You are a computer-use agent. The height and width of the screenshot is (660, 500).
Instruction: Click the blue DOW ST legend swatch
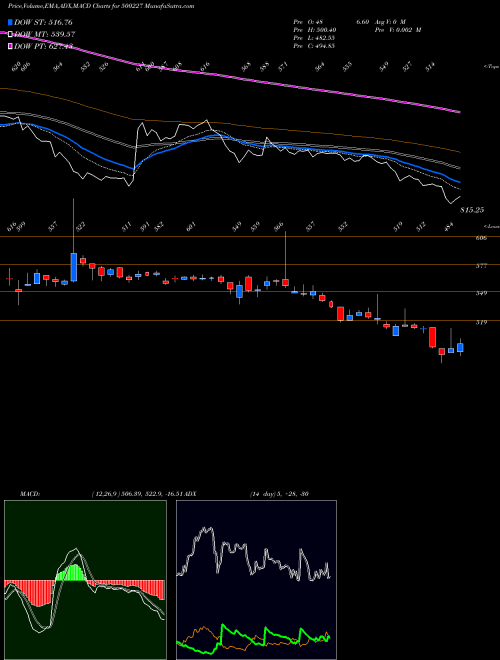point(10,22)
